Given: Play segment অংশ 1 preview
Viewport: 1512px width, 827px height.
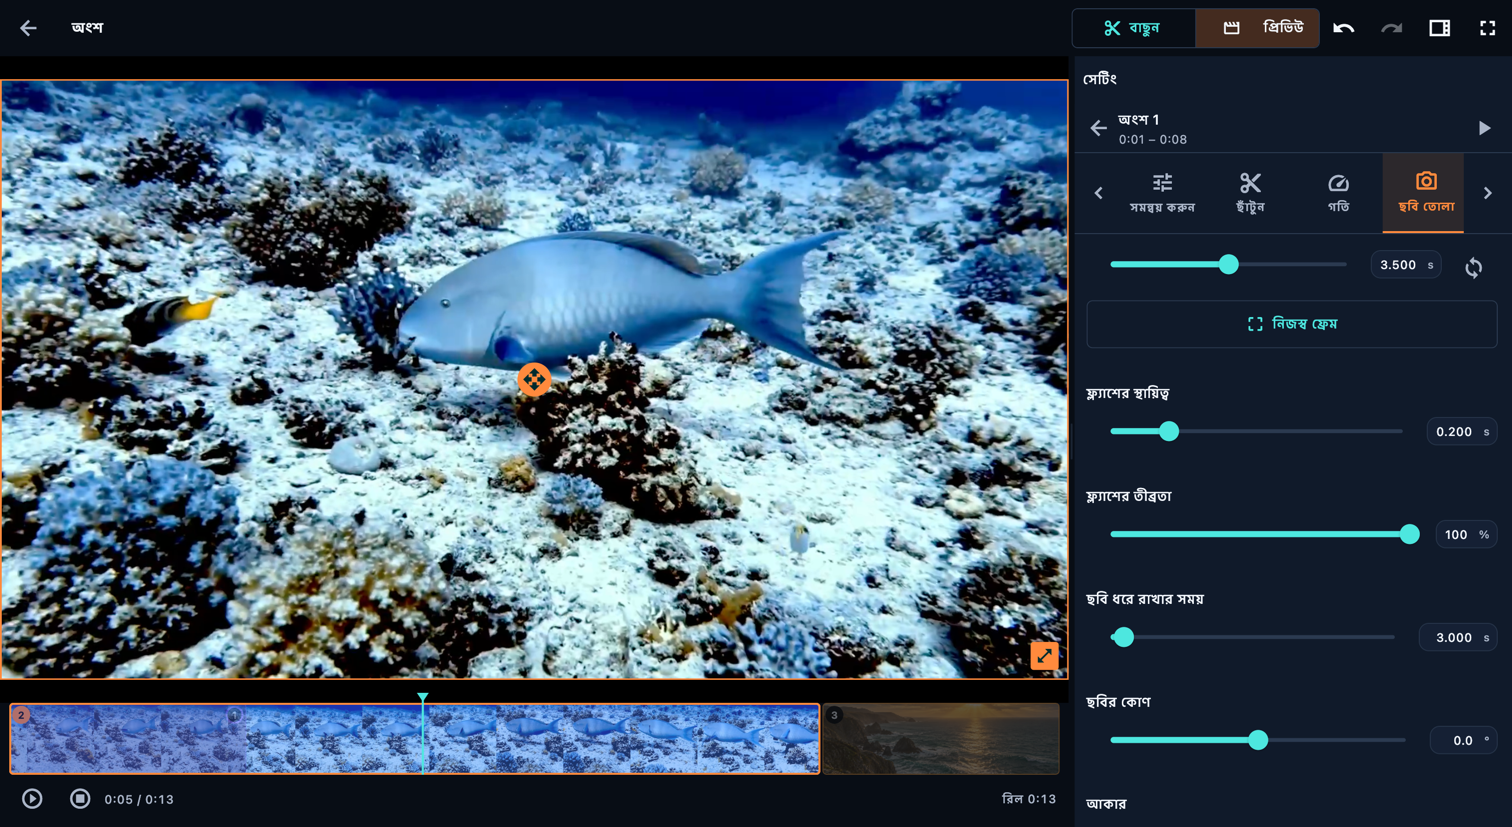Looking at the screenshot, I should [x=1485, y=128].
